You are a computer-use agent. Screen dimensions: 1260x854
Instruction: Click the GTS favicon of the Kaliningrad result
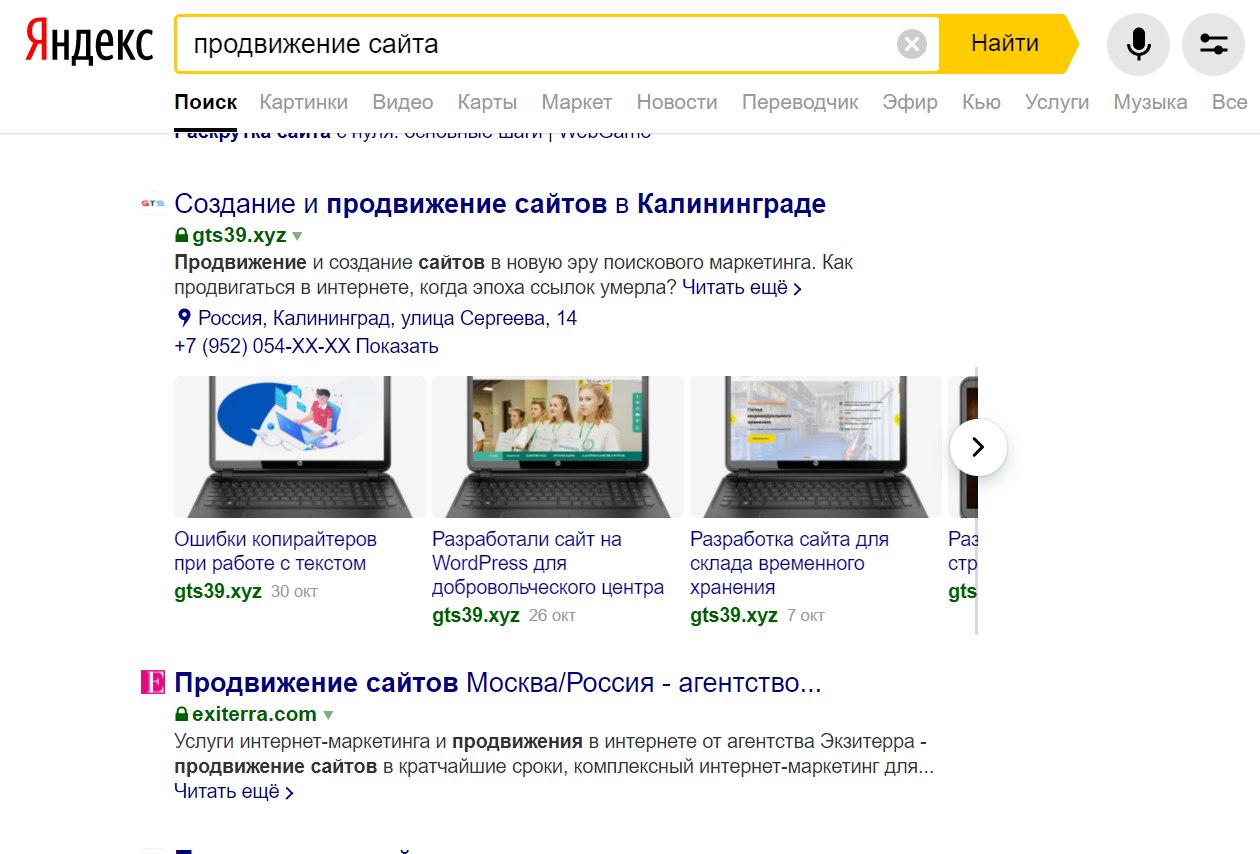point(152,204)
